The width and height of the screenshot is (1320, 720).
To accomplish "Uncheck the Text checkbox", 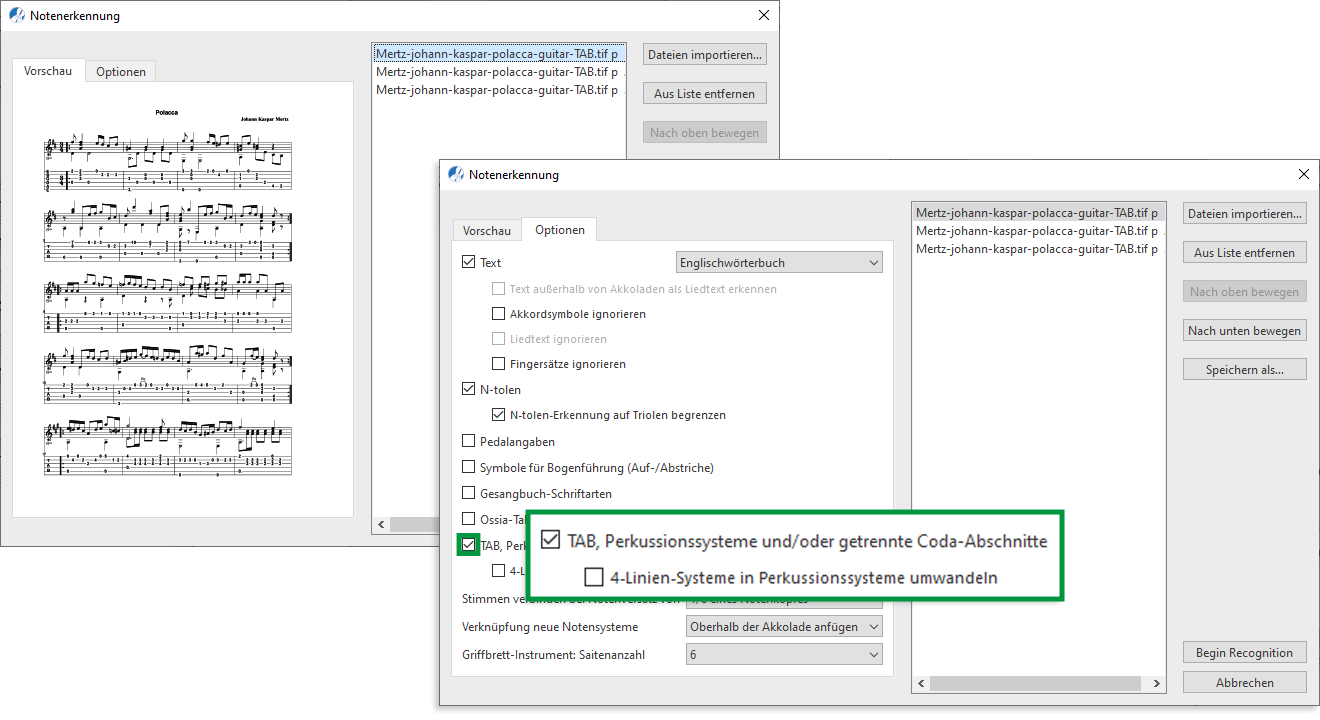I will pyautogui.click(x=469, y=263).
